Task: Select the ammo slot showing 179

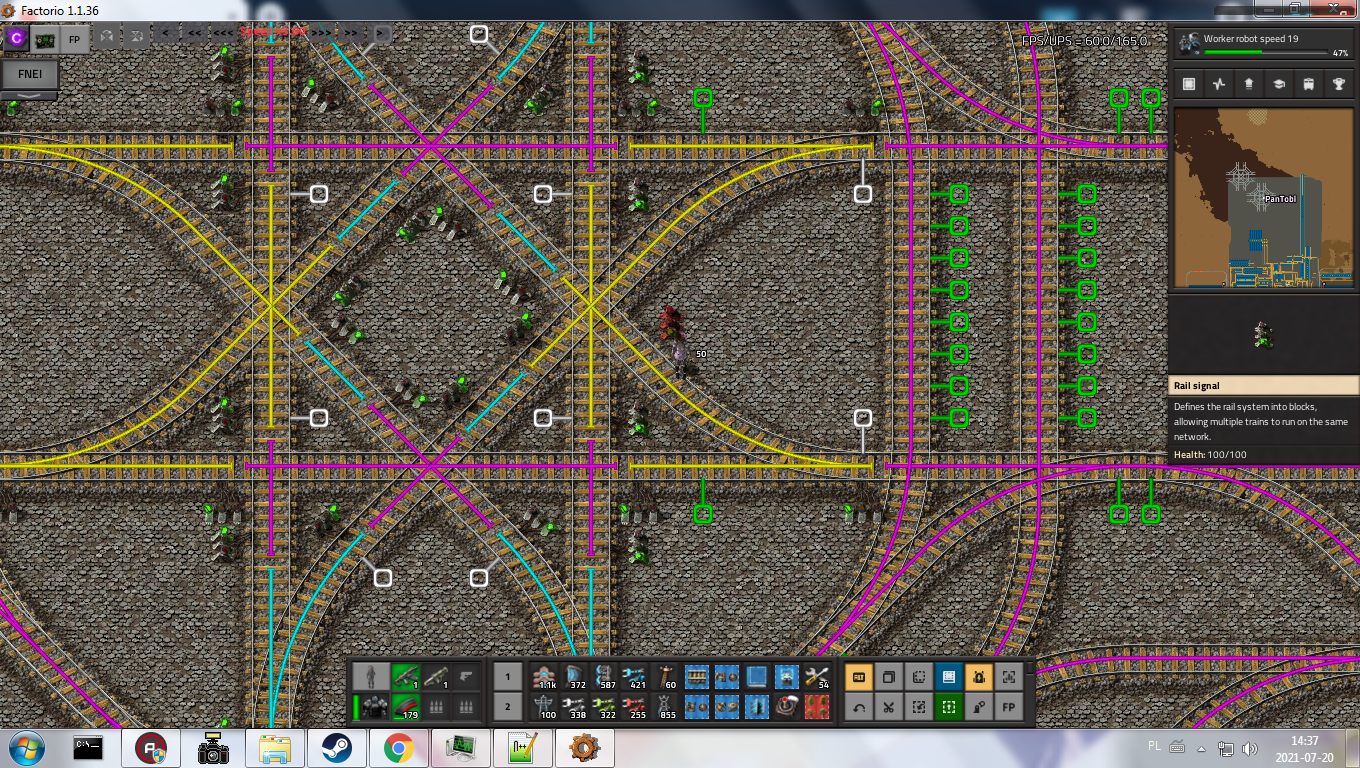Action: (405, 707)
